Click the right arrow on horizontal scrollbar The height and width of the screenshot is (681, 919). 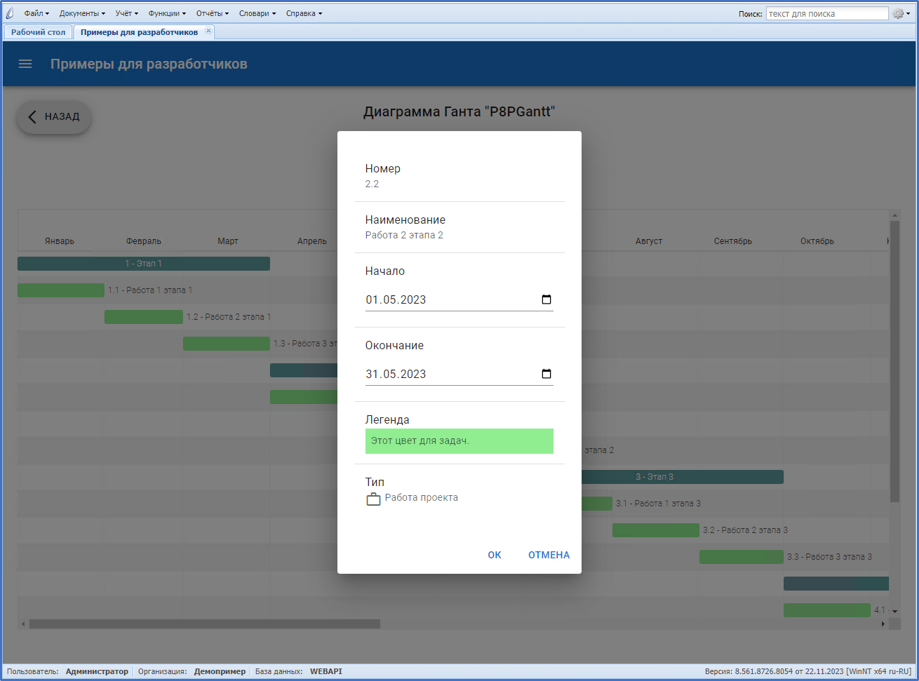[882, 624]
